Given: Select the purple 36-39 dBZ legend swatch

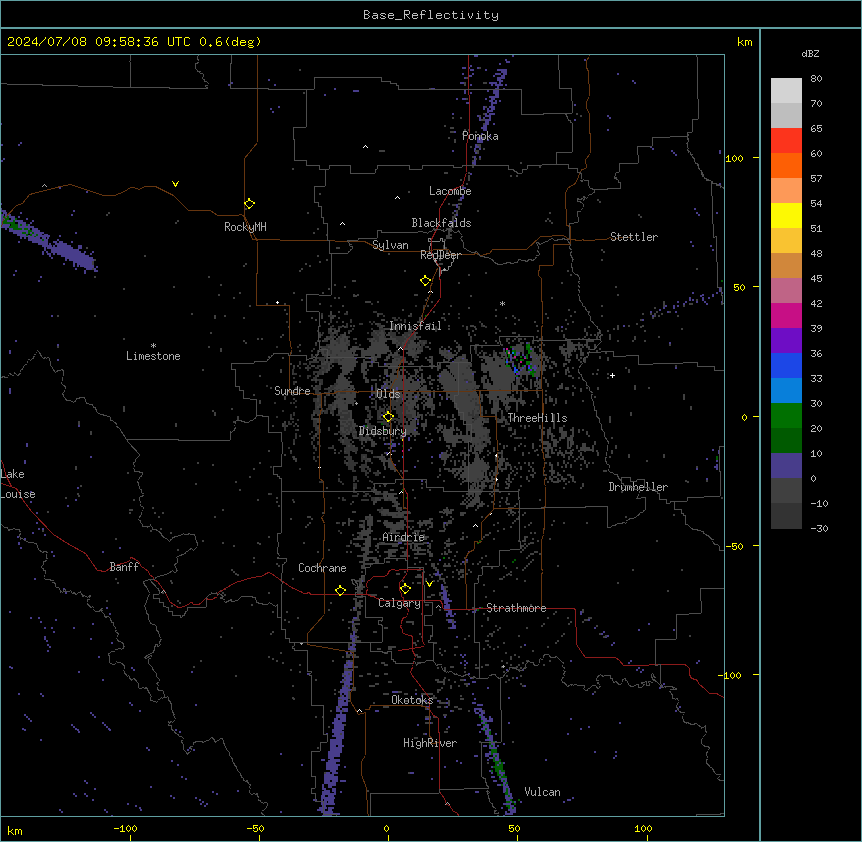Looking at the screenshot, I should click(786, 341).
